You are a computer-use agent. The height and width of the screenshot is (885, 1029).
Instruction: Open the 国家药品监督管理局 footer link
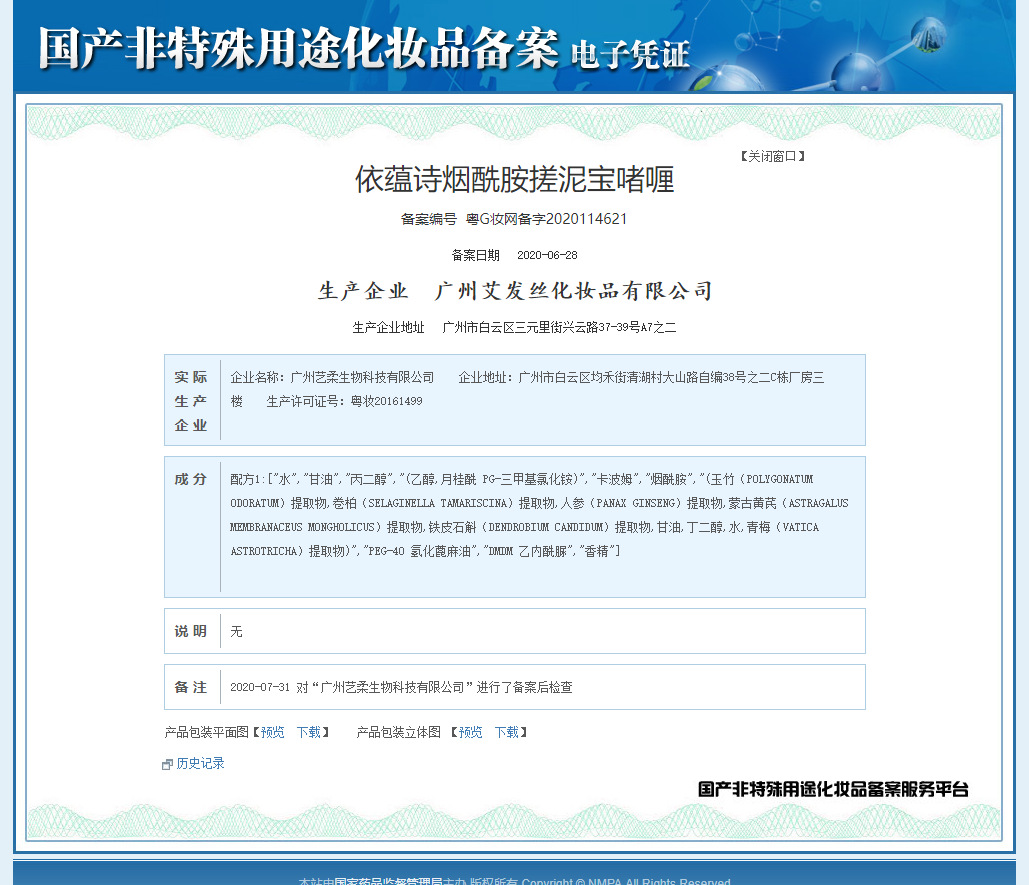[x=388, y=881]
